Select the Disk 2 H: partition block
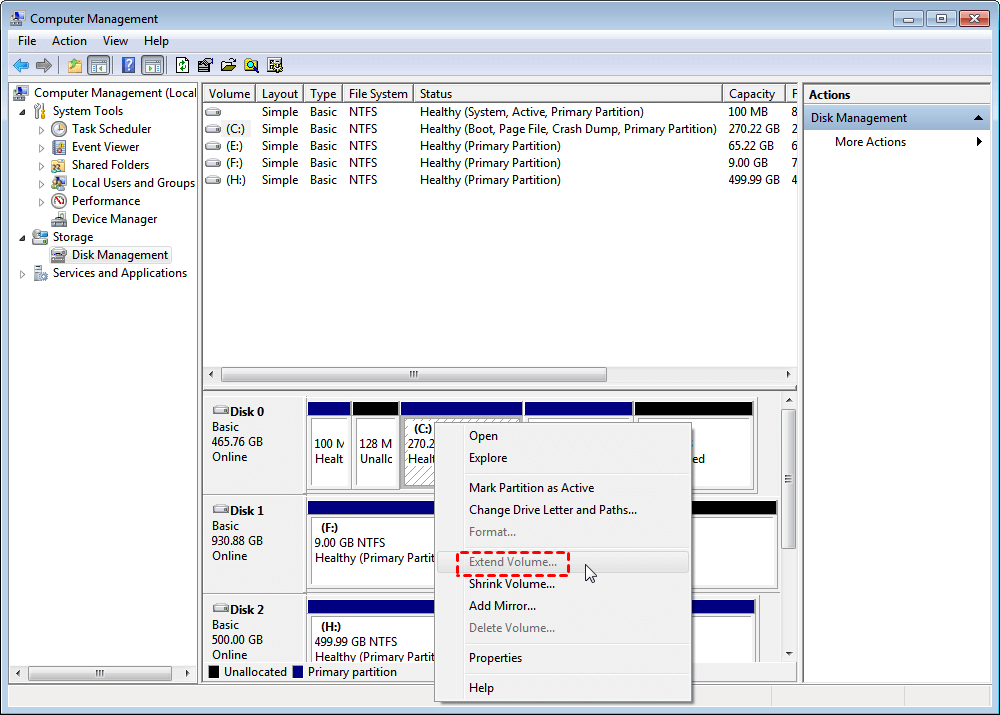 click(x=372, y=639)
